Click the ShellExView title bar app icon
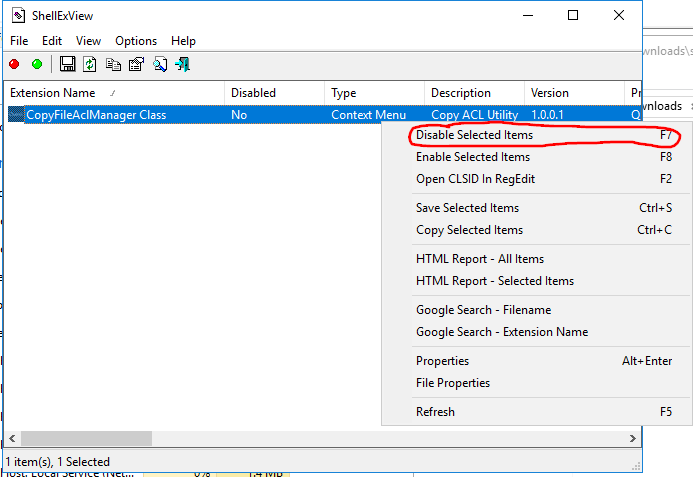693x477 pixels. 18,16
